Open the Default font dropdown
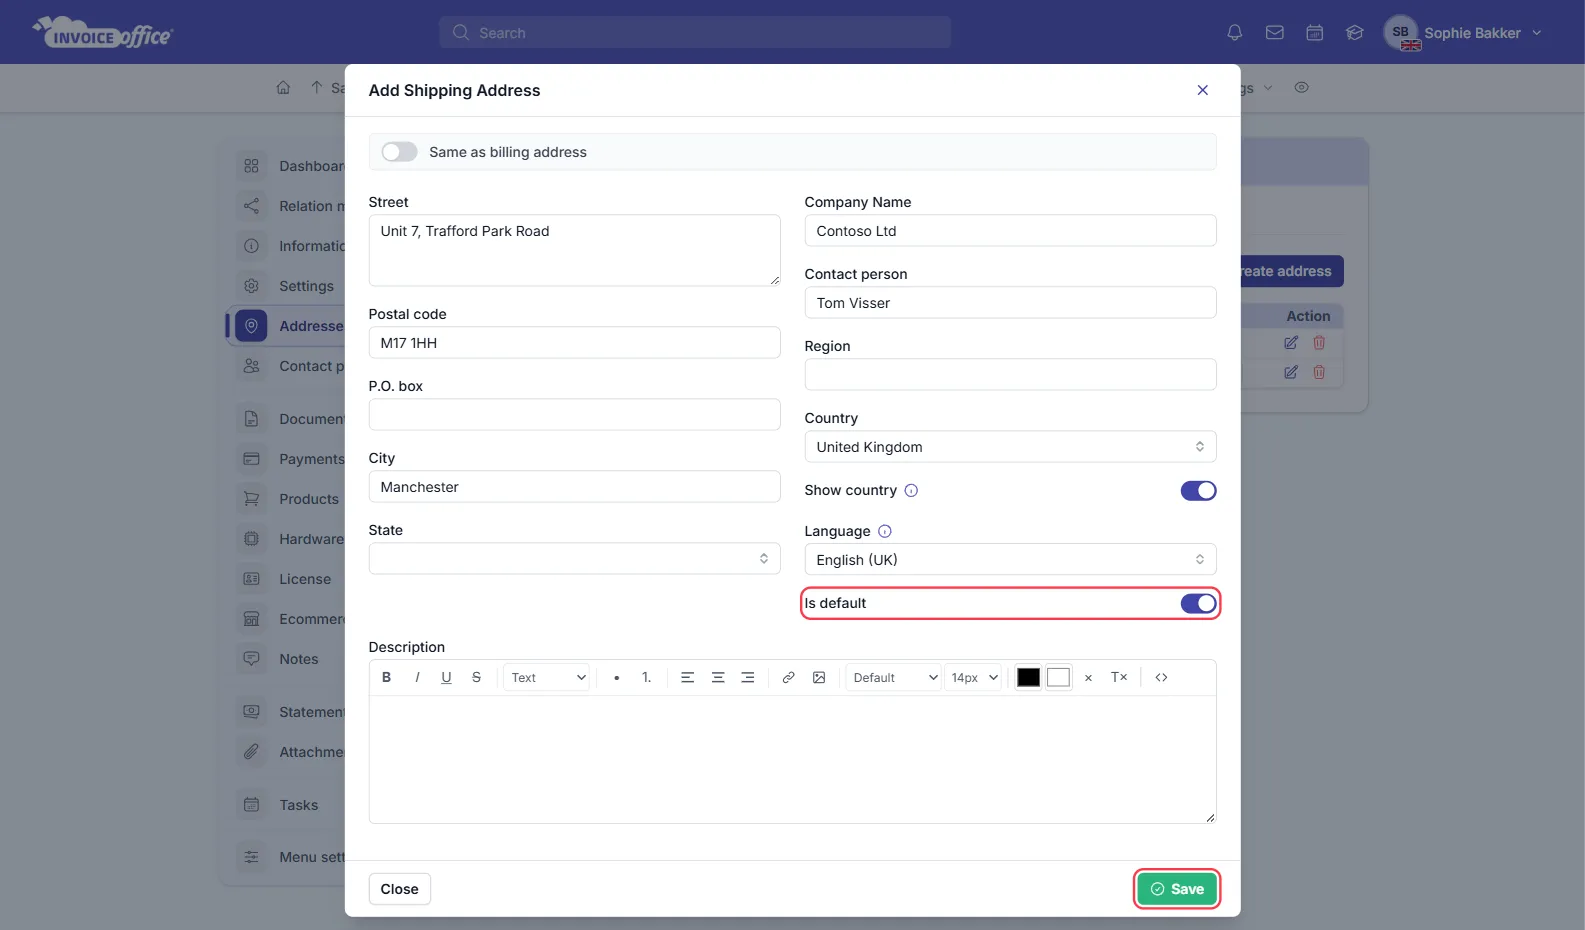1585x930 pixels. 893,678
